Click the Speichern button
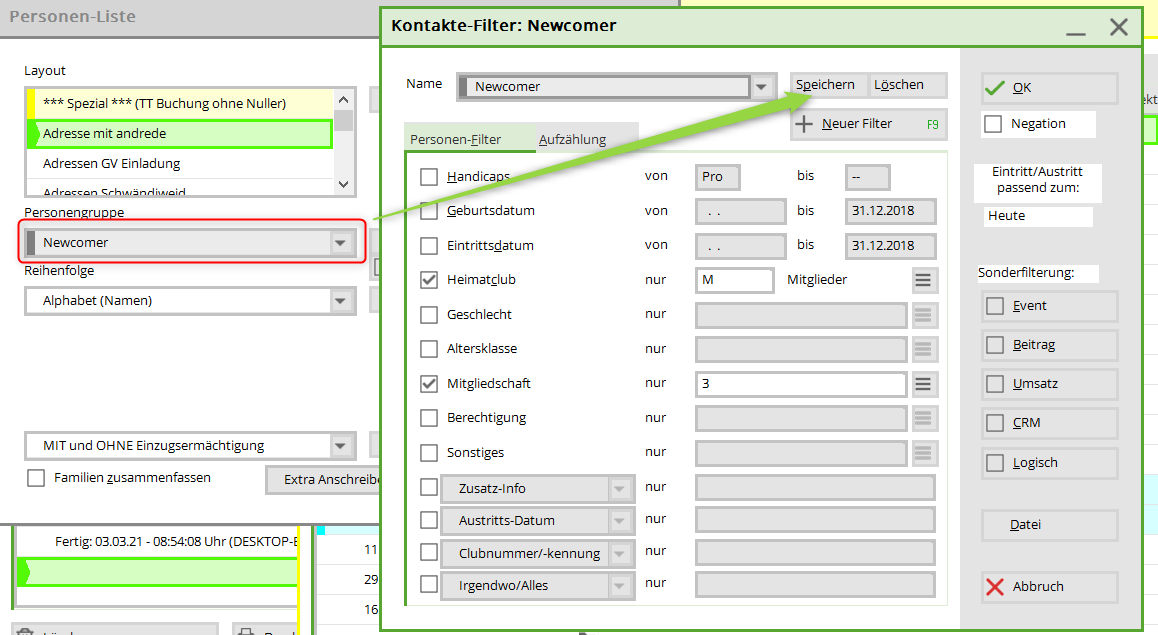 click(x=826, y=85)
